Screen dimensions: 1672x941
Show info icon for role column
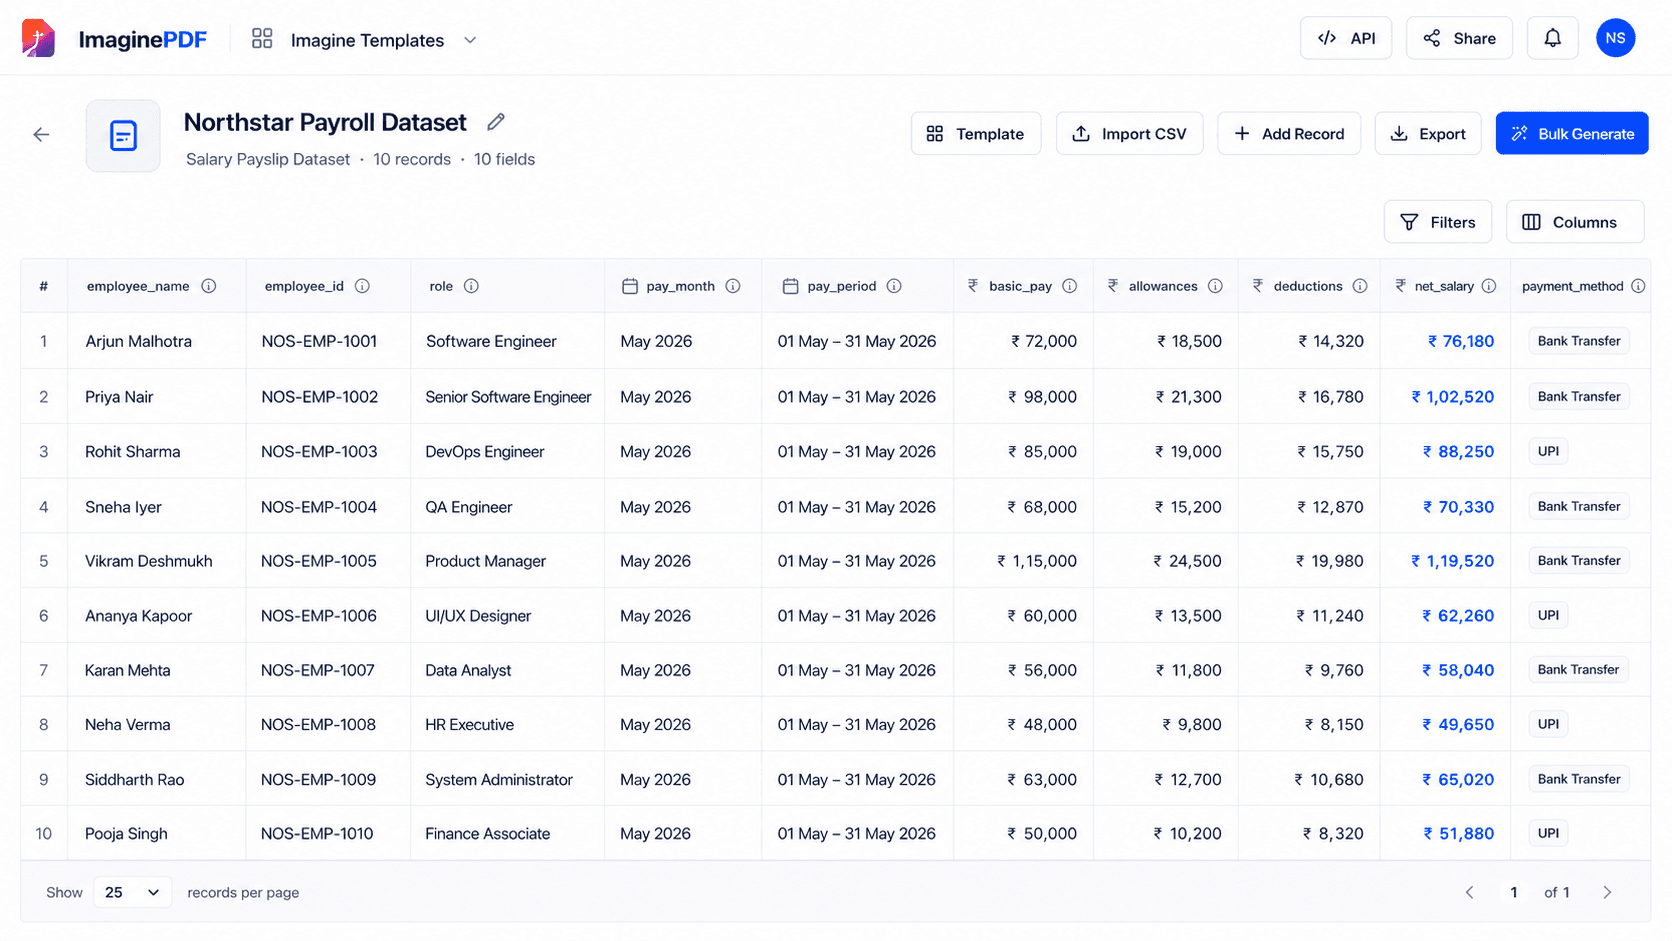[471, 286]
